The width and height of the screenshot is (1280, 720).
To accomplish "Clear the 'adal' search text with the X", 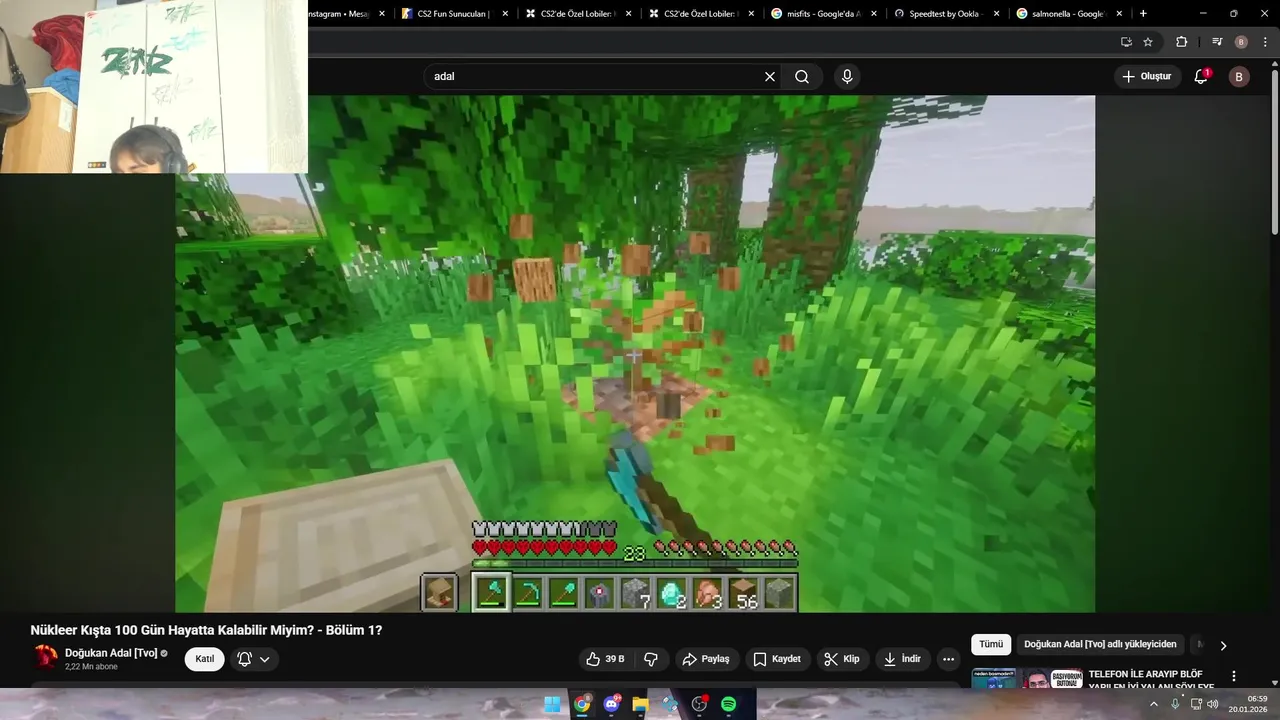I will (x=770, y=76).
